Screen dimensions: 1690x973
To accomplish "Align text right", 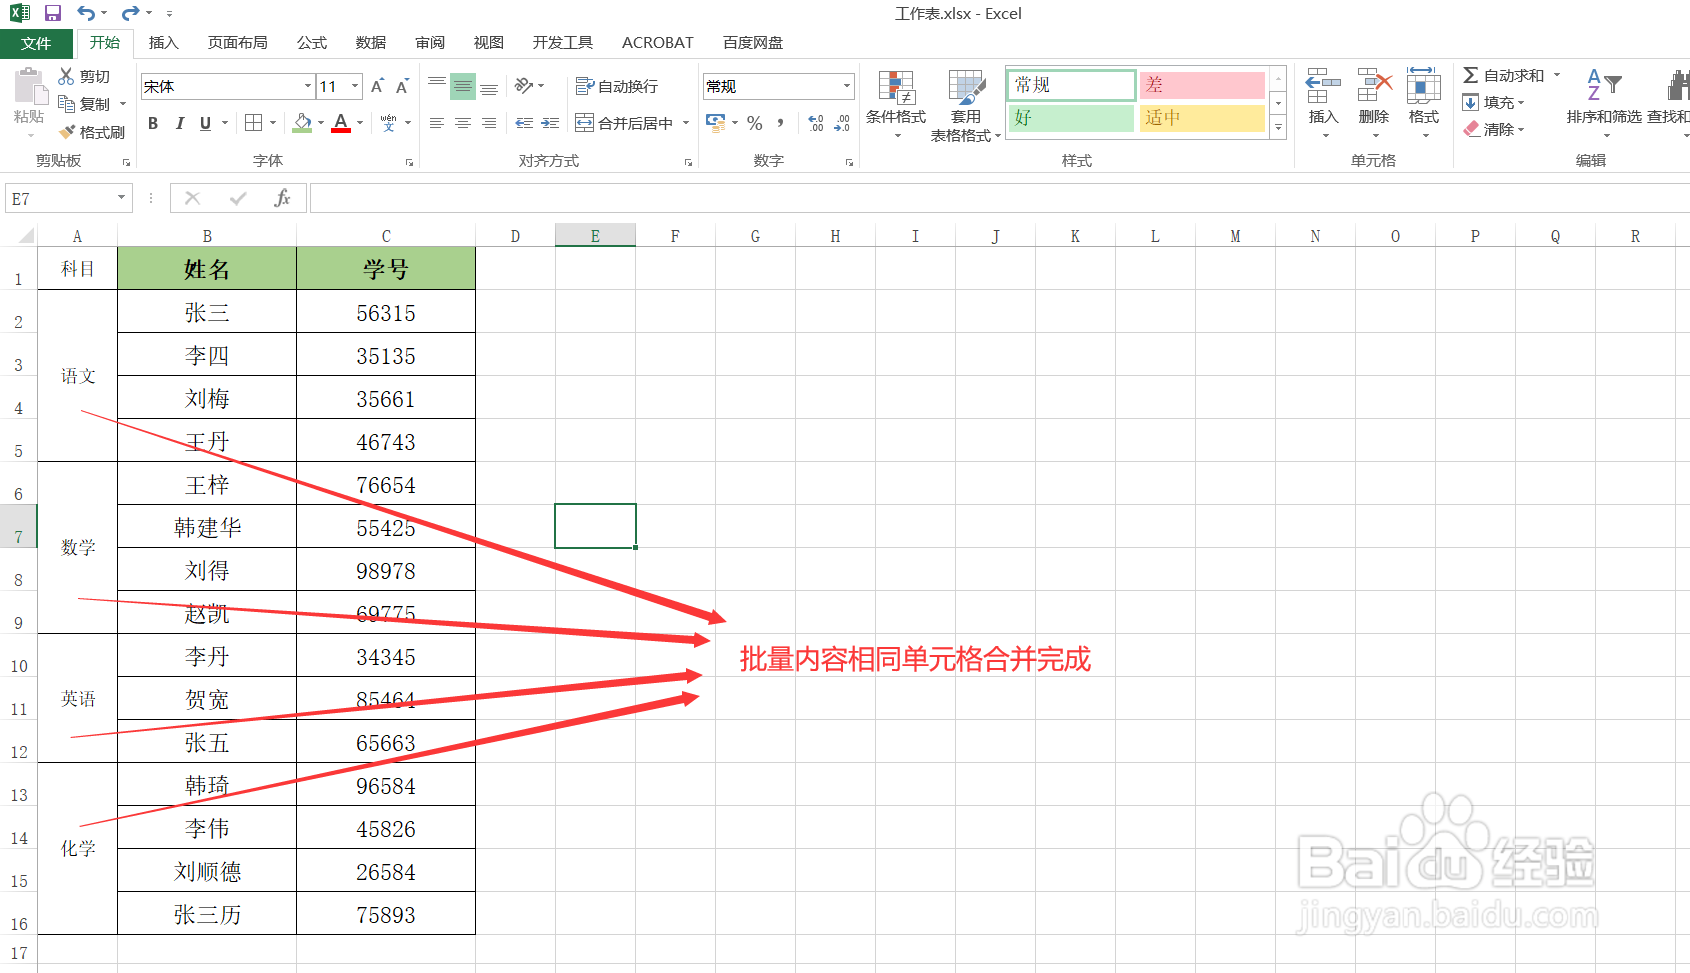I will [x=489, y=123].
